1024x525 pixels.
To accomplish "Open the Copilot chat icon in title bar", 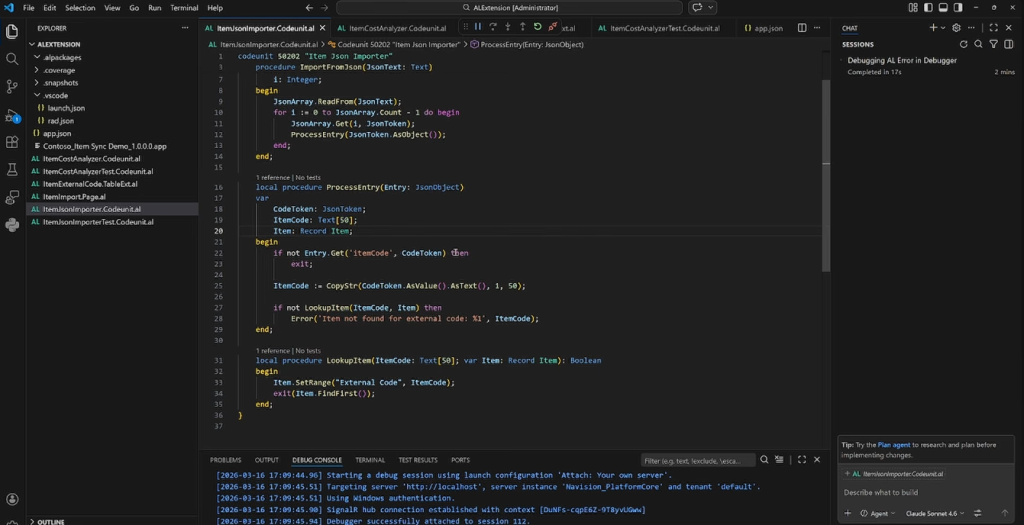I will click(x=697, y=8).
